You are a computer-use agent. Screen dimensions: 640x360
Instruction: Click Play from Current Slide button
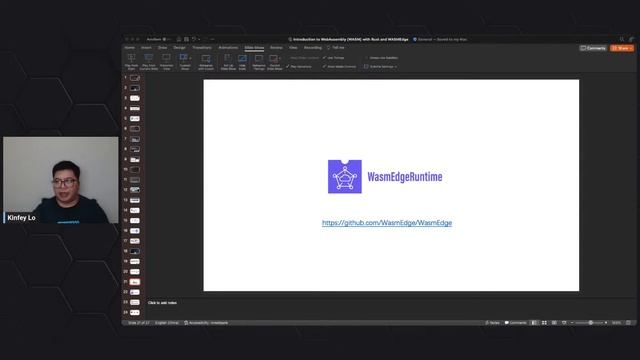click(149, 62)
